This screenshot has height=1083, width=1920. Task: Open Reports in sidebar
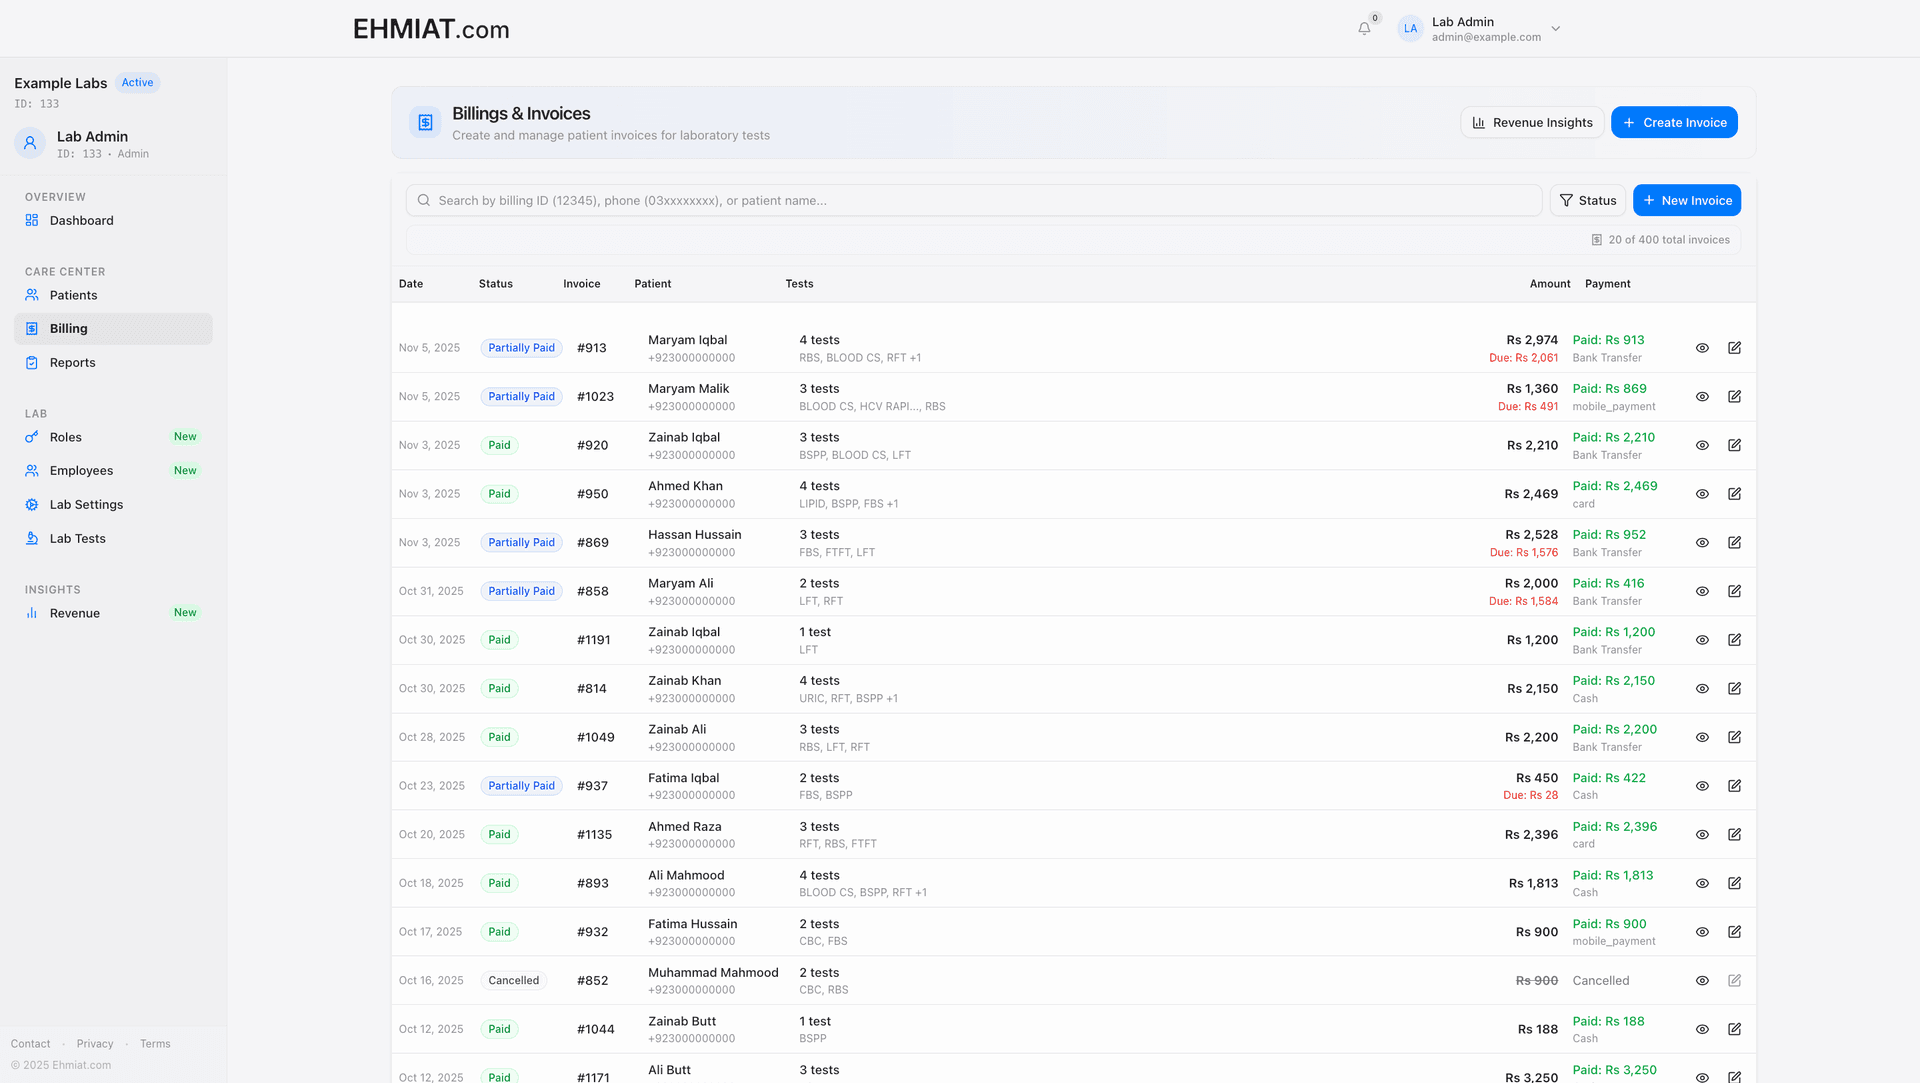[x=113, y=363]
